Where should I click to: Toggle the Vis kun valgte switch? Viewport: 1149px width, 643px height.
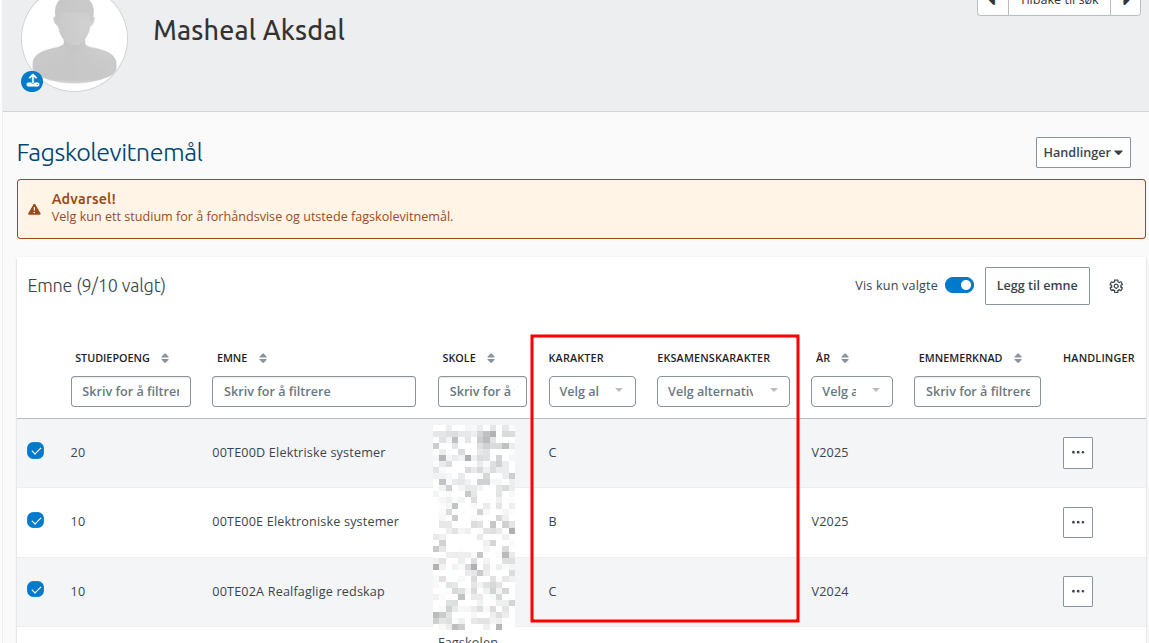(959, 285)
